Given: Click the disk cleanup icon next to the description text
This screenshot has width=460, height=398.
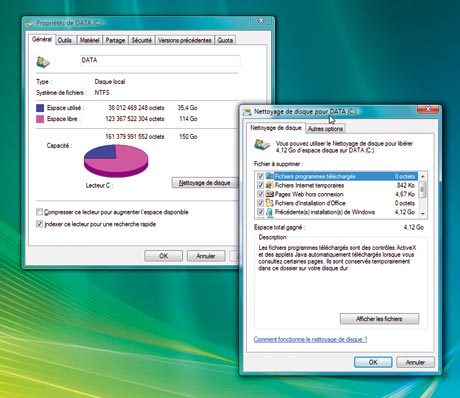Looking at the screenshot, I should 262,145.
